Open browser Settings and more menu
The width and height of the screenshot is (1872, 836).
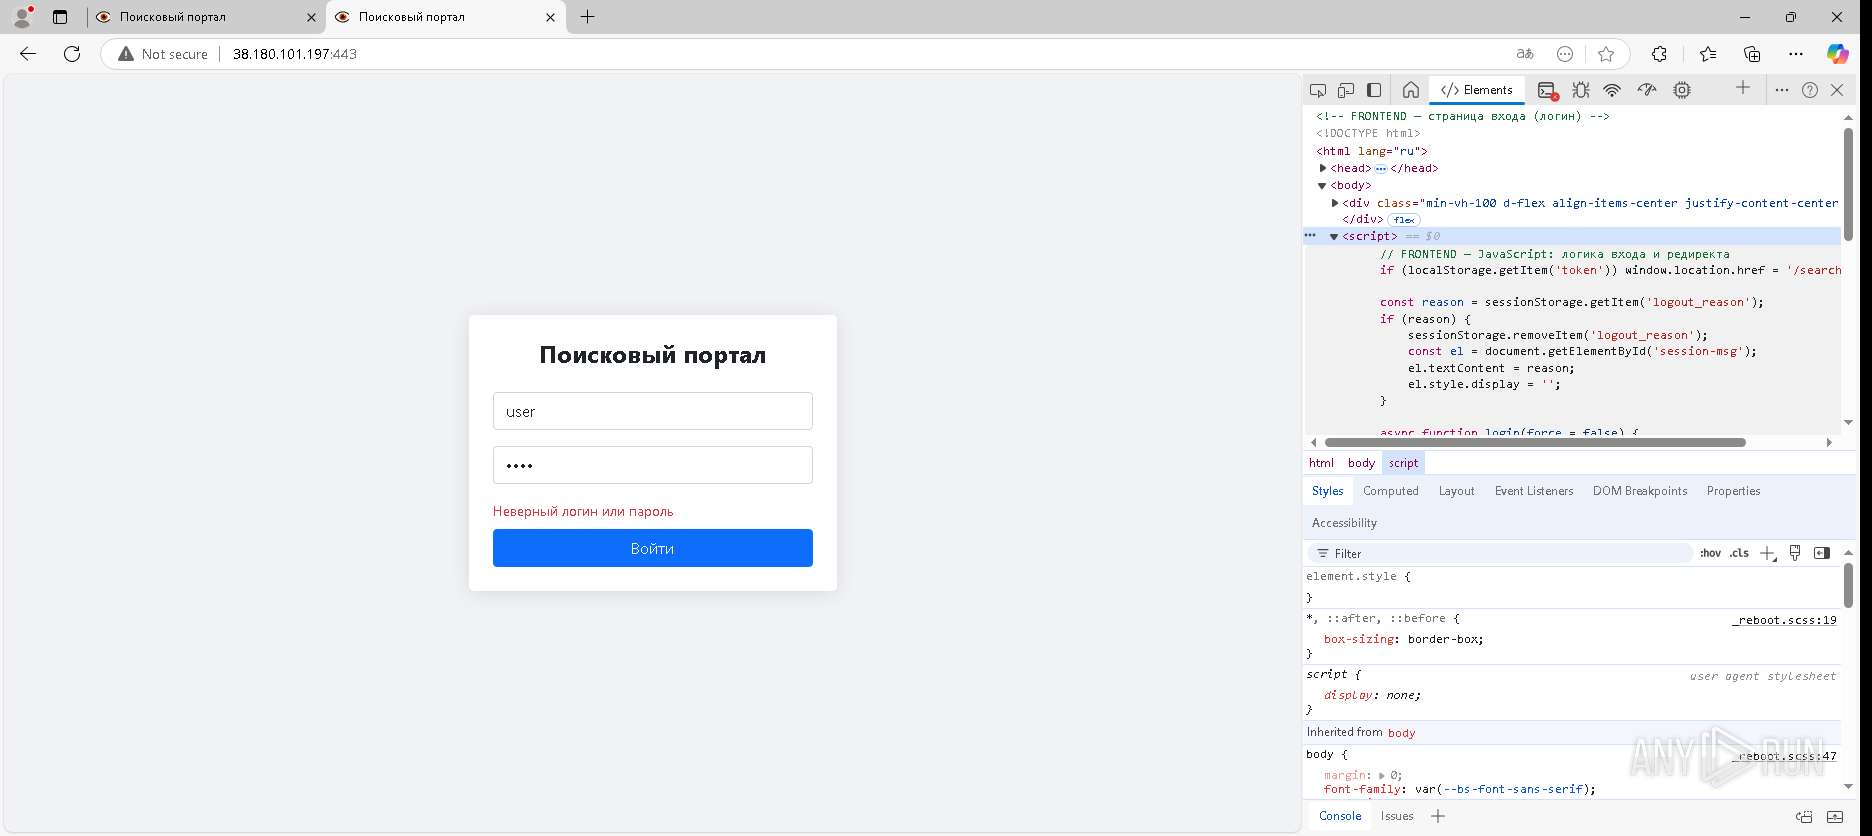point(1796,54)
